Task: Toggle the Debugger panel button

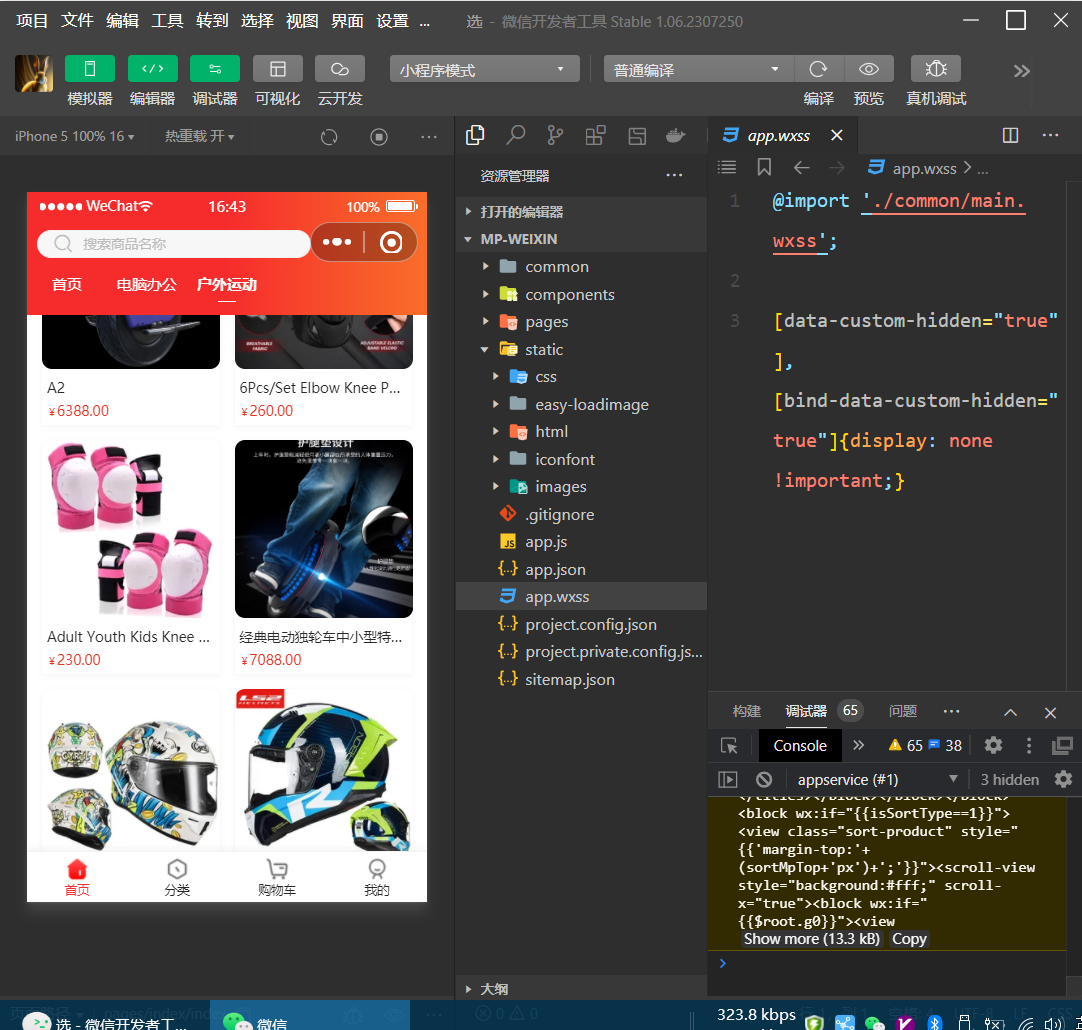Action: click(215, 69)
